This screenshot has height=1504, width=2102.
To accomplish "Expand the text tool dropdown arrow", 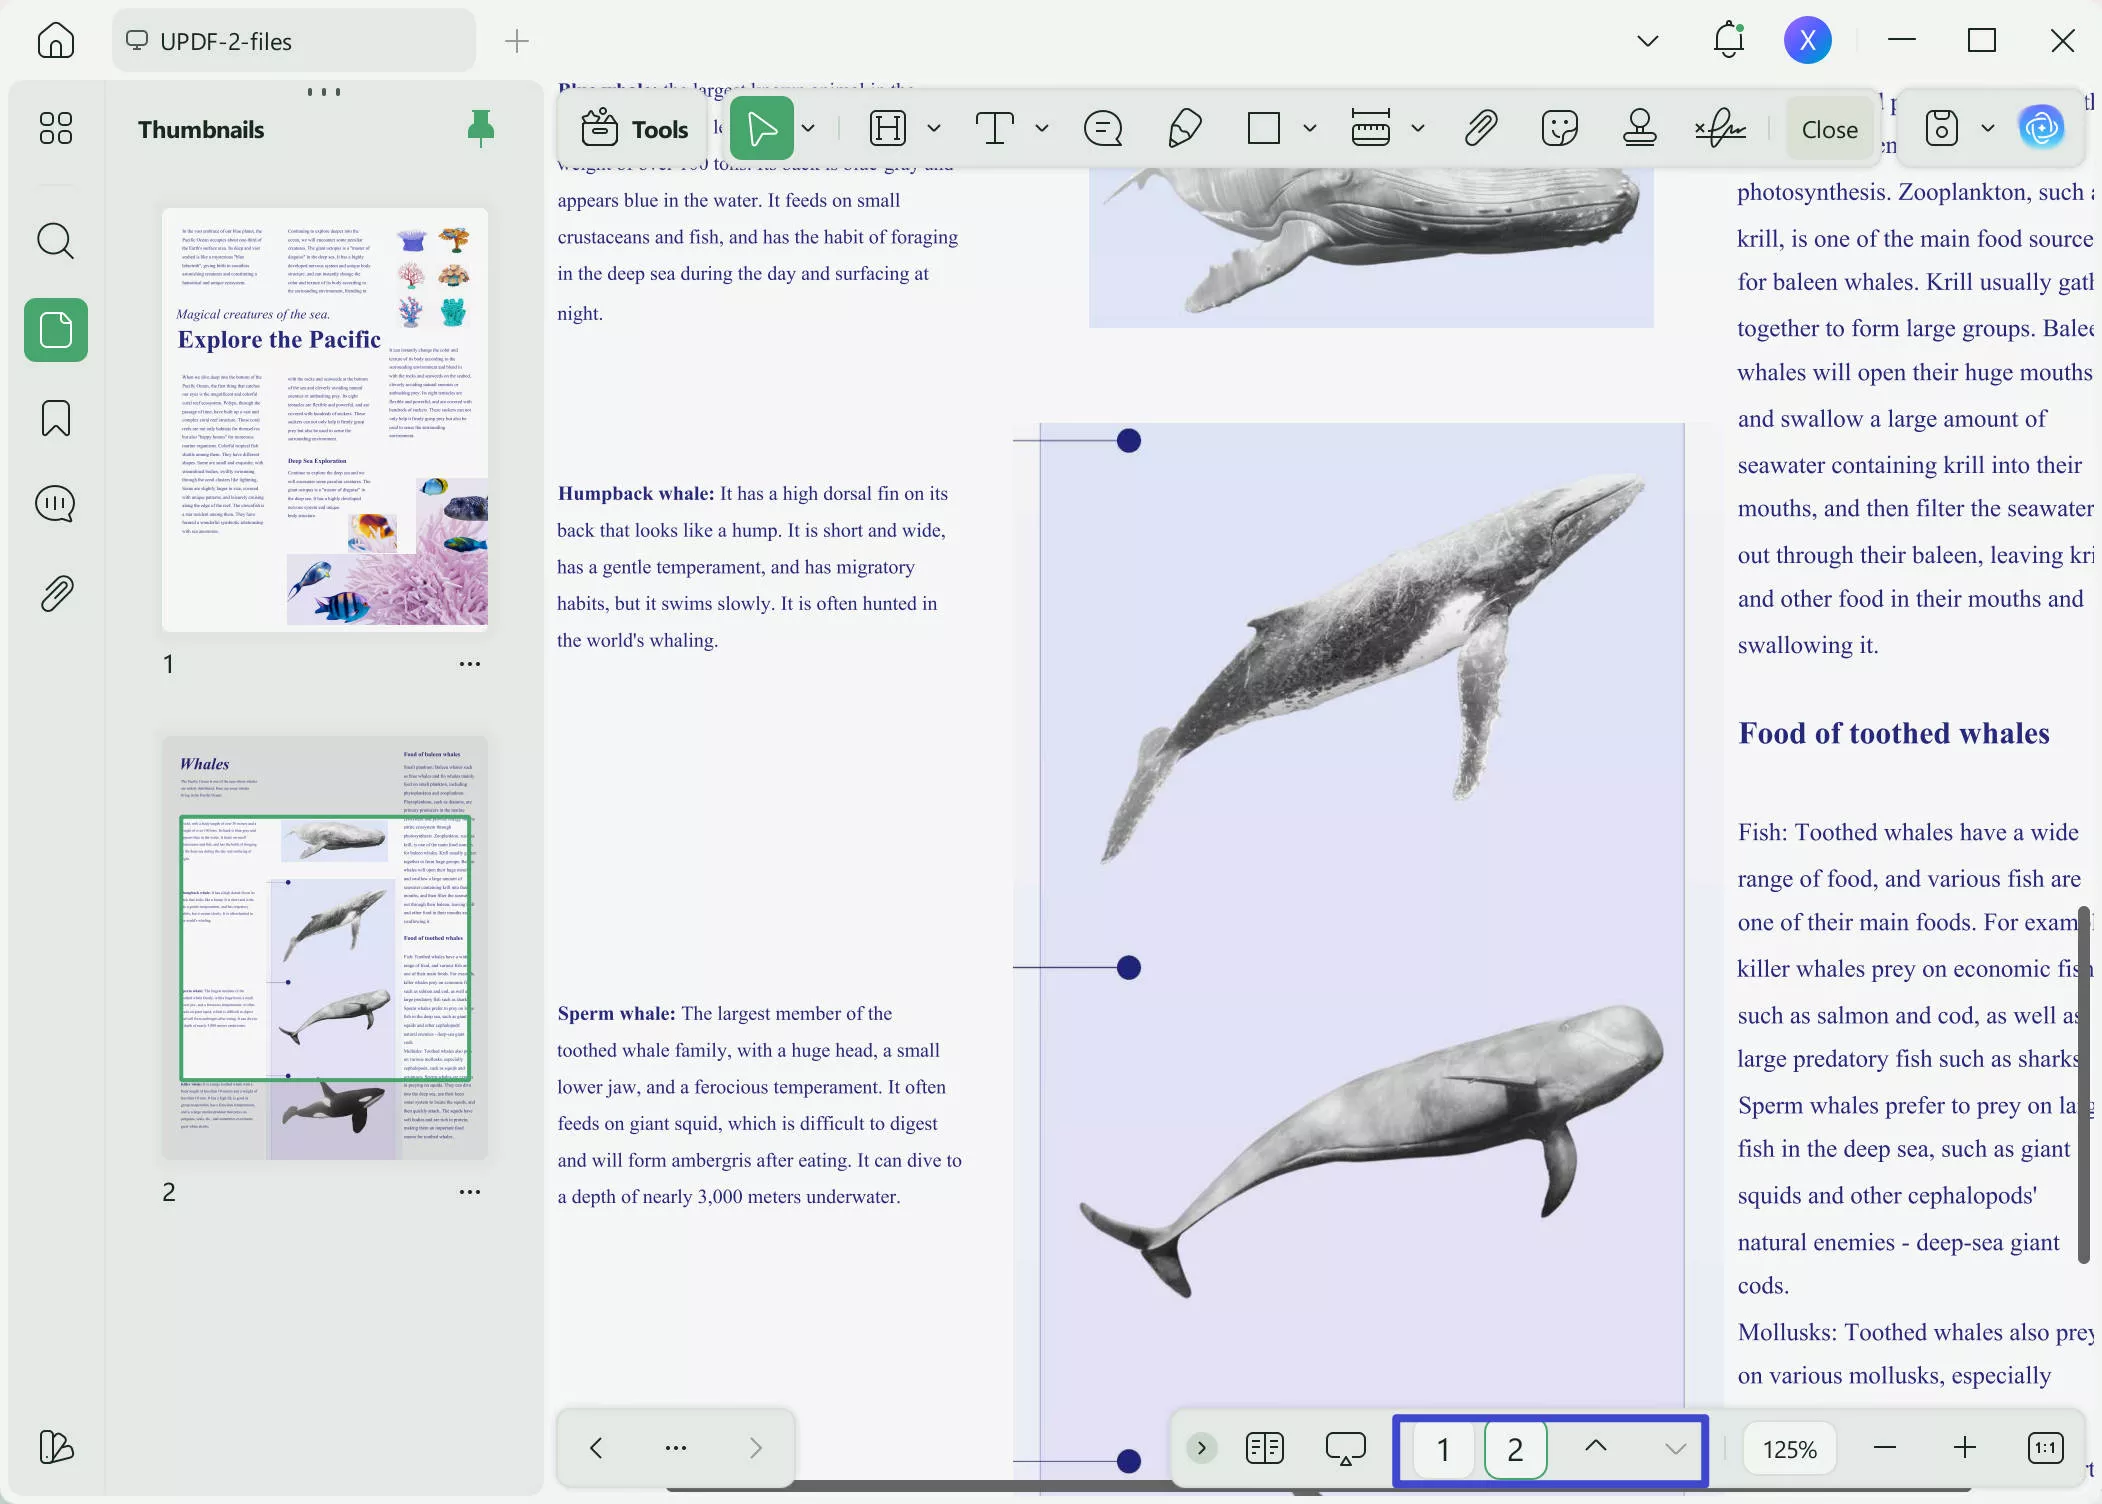I will coord(1042,129).
